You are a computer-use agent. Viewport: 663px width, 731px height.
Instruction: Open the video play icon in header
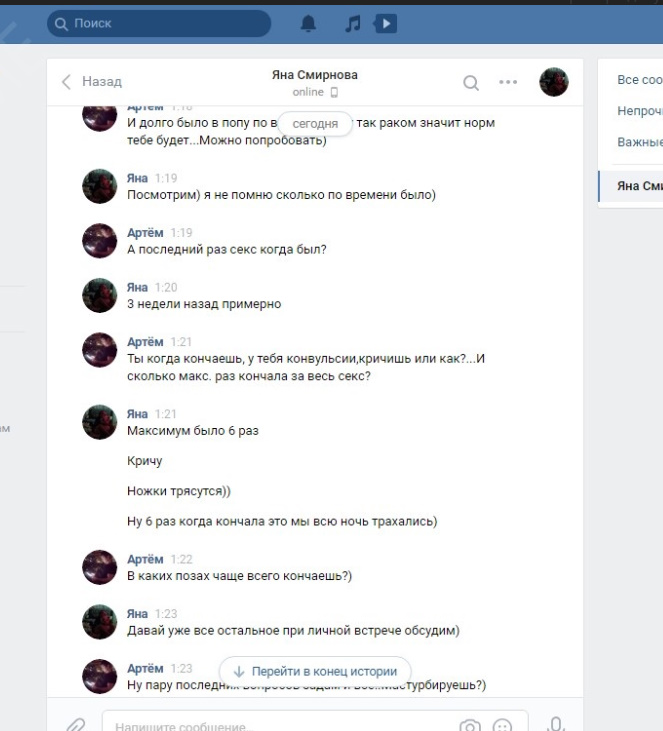[385, 23]
